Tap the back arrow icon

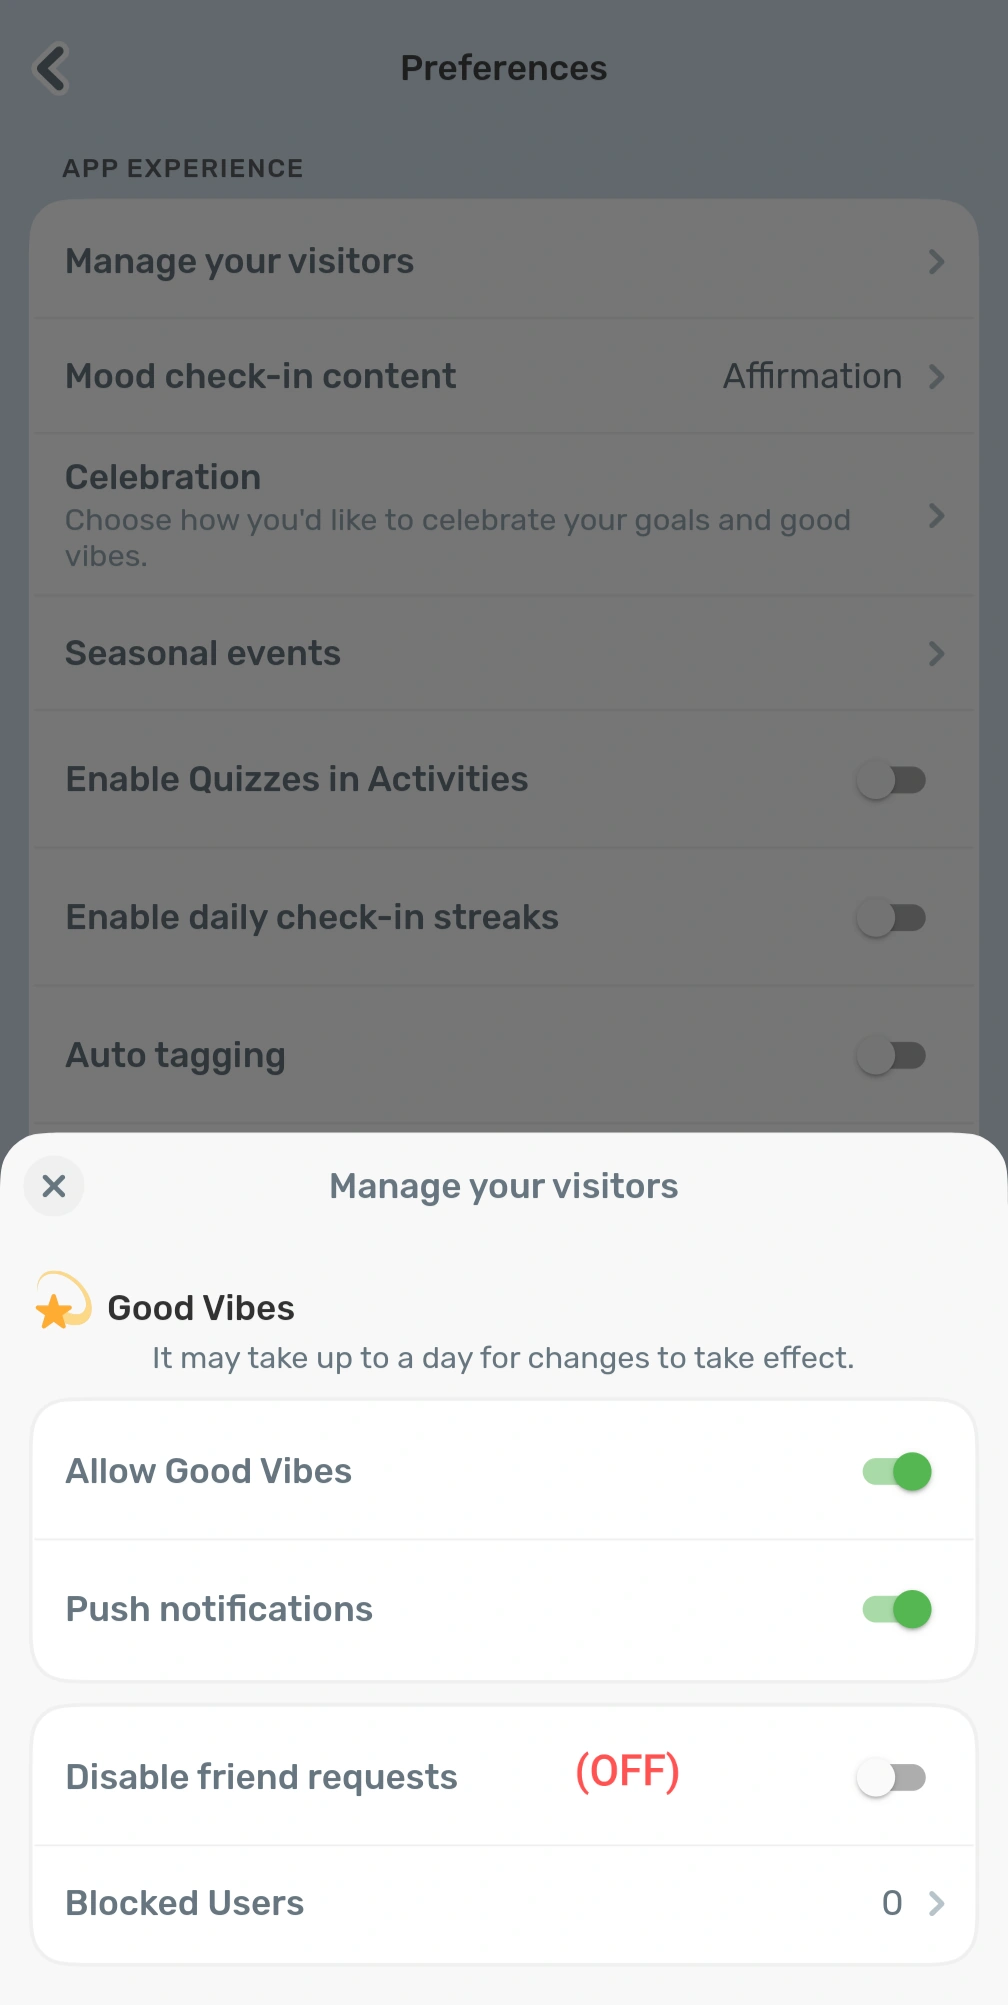click(52, 69)
